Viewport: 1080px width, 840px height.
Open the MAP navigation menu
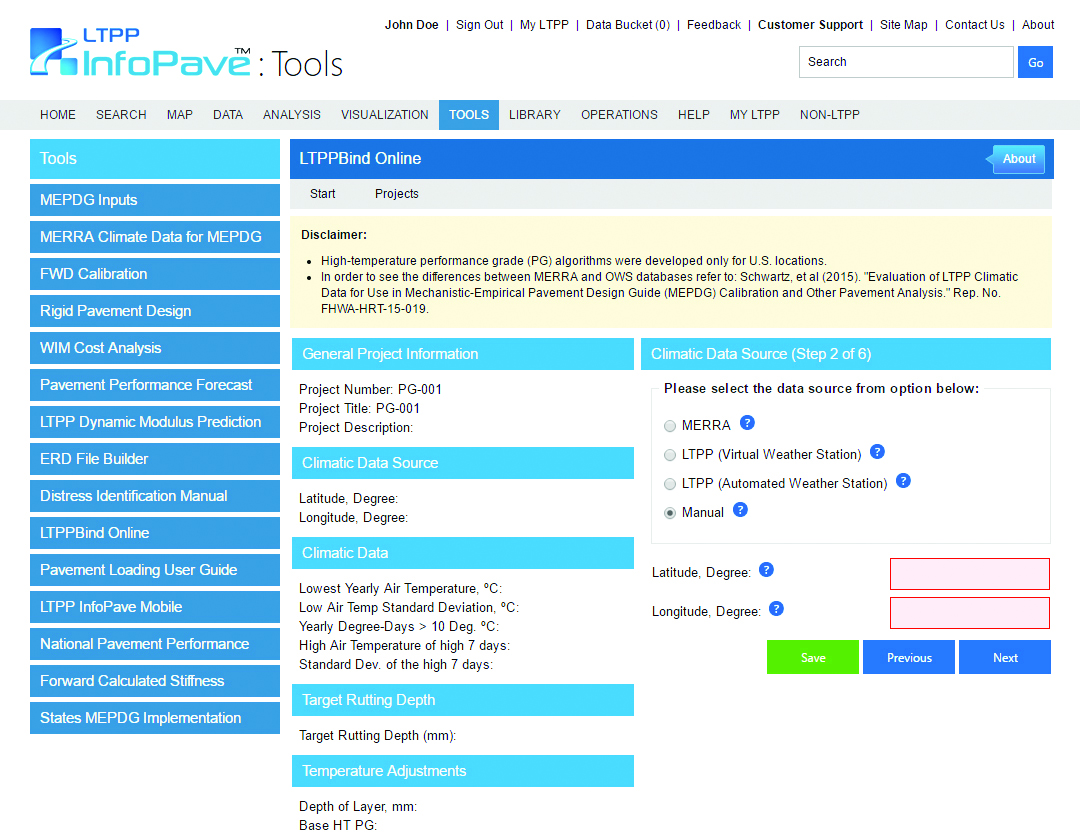click(180, 115)
